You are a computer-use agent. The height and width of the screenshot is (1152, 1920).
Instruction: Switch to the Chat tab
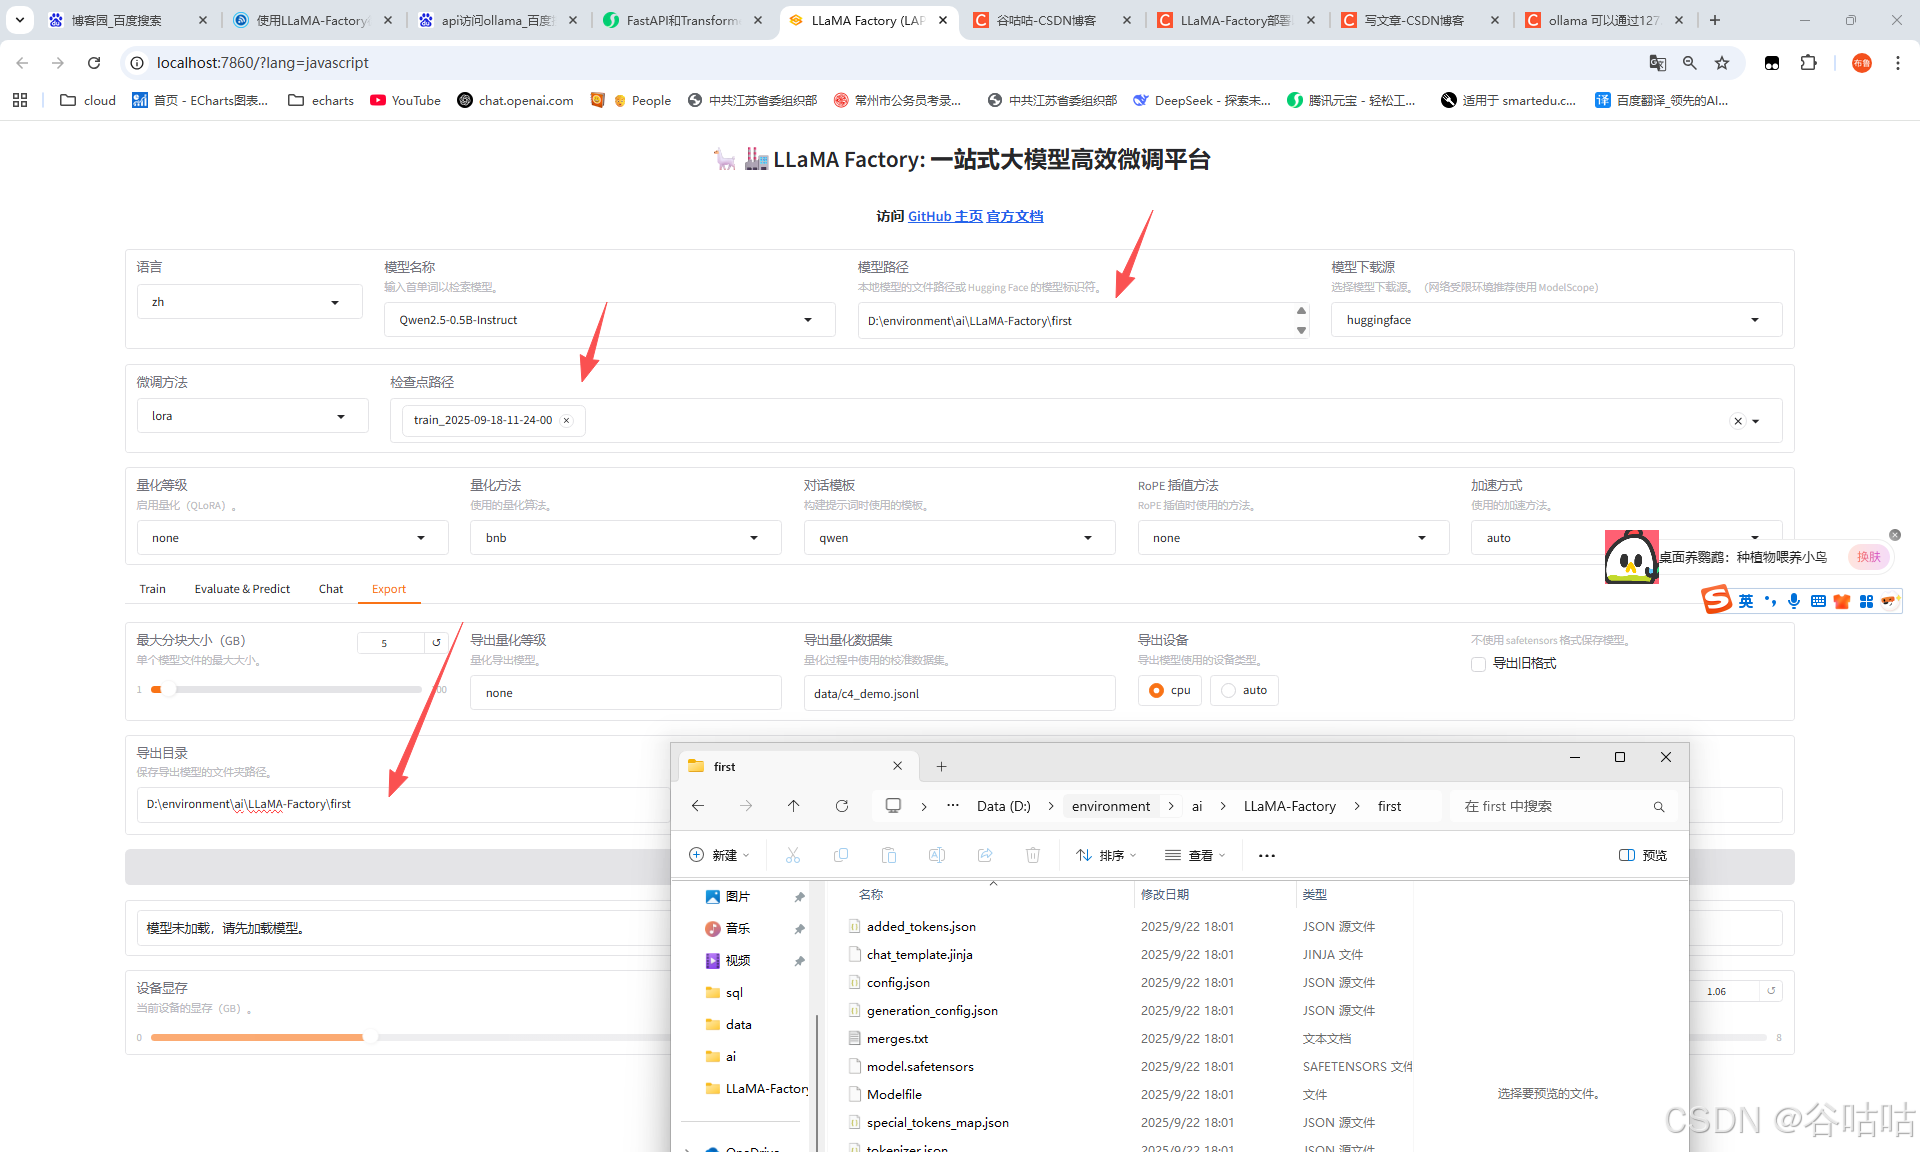pos(331,589)
